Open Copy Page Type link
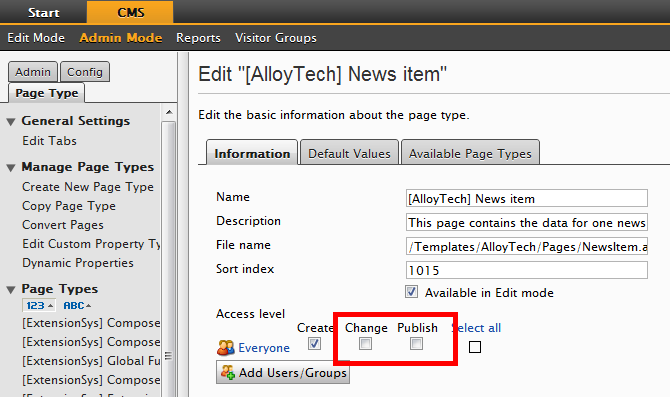This screenshot has height=397, width=670. (x=69, y=206)
